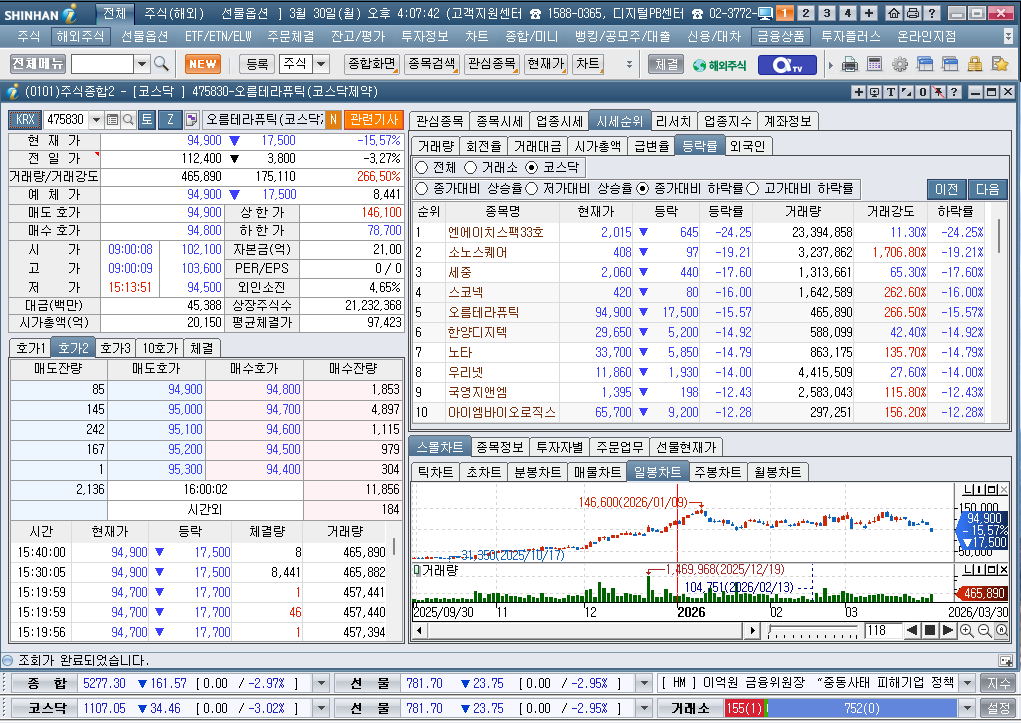Open dropdown next to 코스닥 index ticker
Viewport: 1021px width, 723px height.
(320, 708)
